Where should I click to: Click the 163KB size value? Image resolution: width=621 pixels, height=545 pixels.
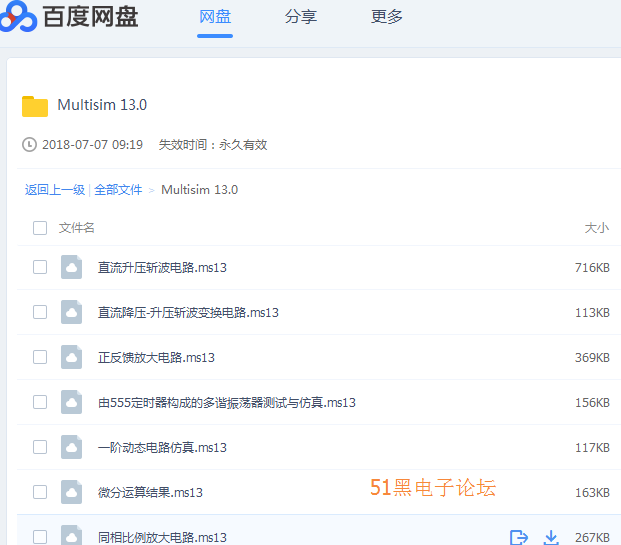pyautogui.click(x=592, y=493)
